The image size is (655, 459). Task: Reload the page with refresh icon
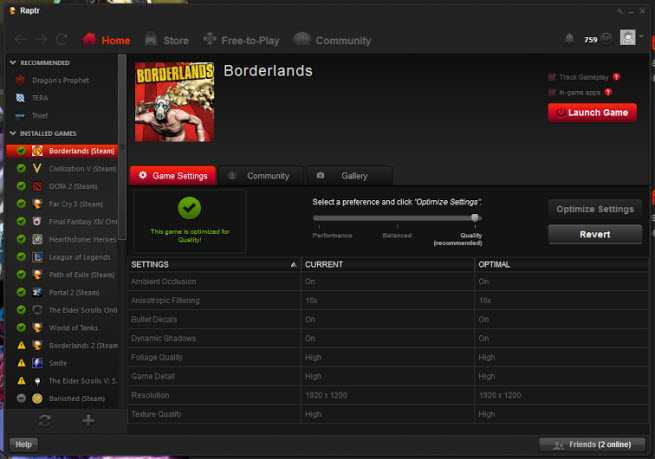[x=62, y=40]
